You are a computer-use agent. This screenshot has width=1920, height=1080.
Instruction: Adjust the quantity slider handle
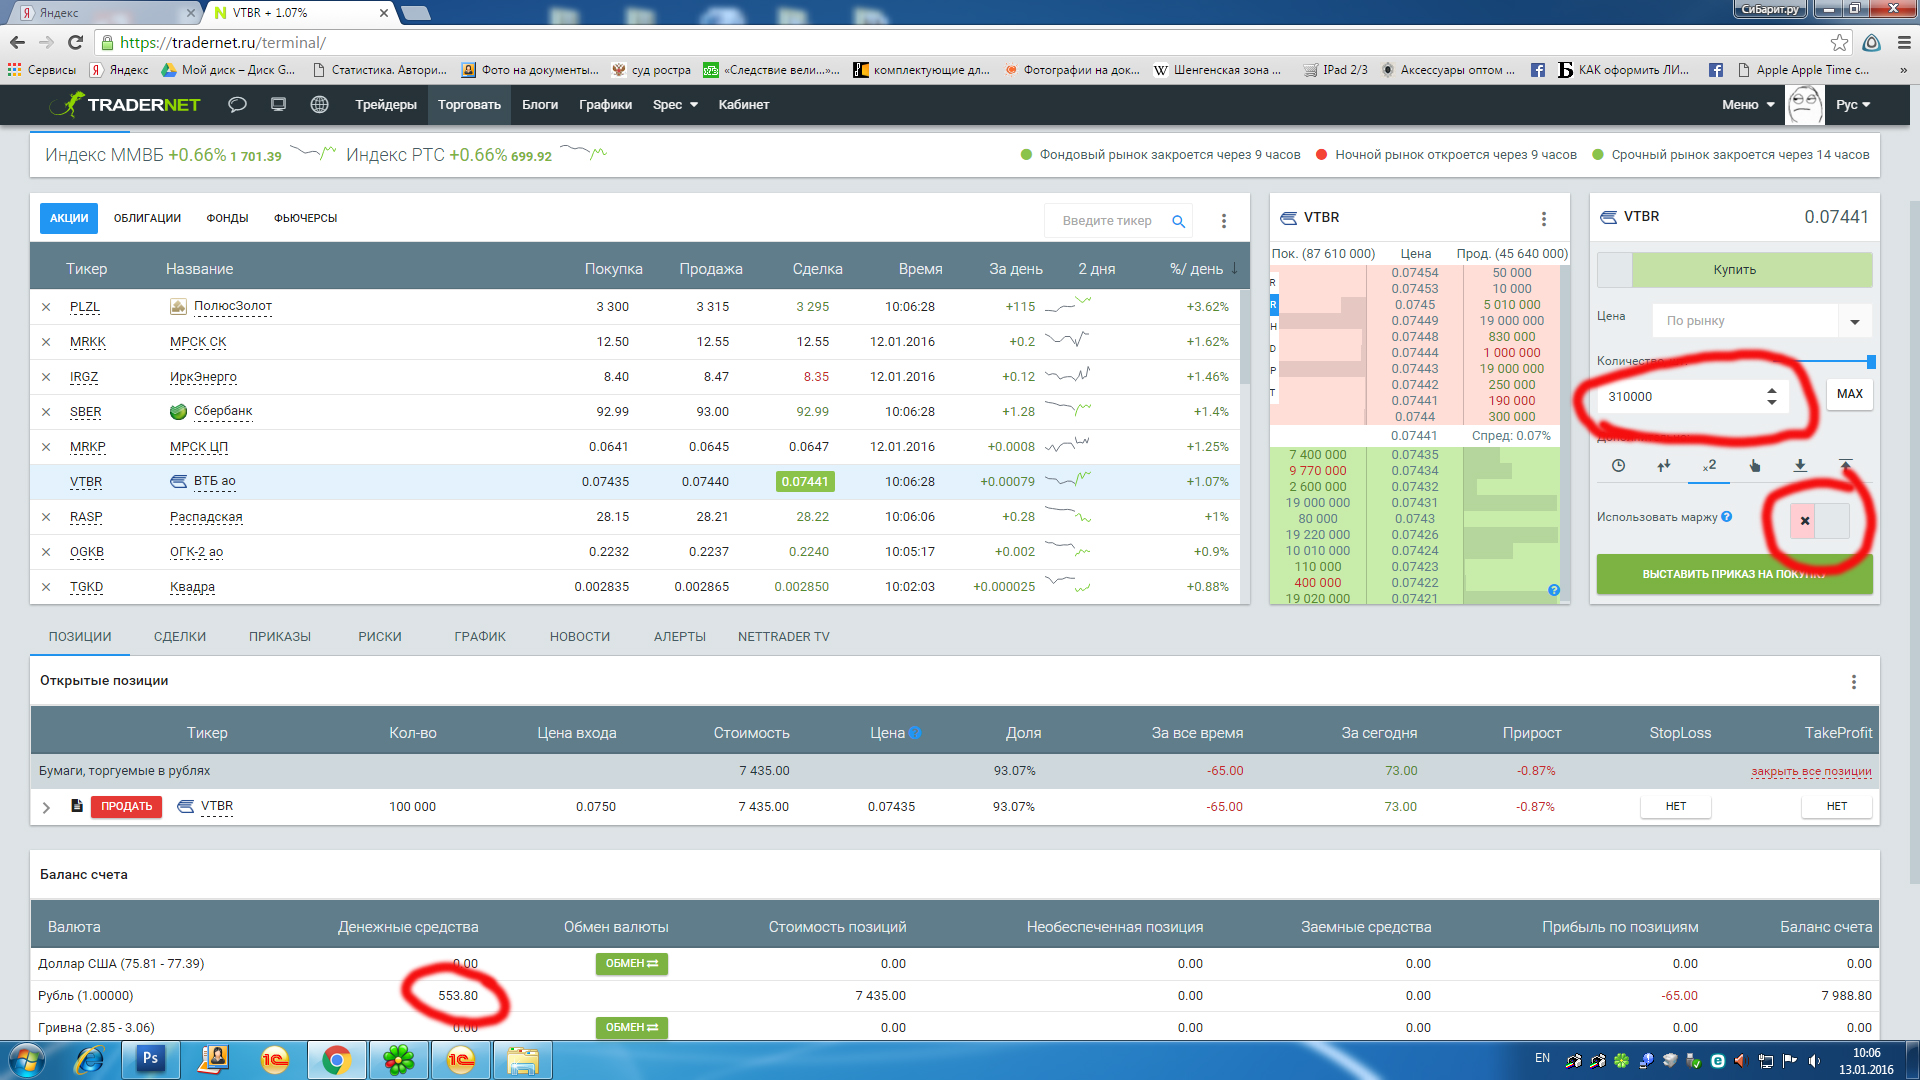1871,361
